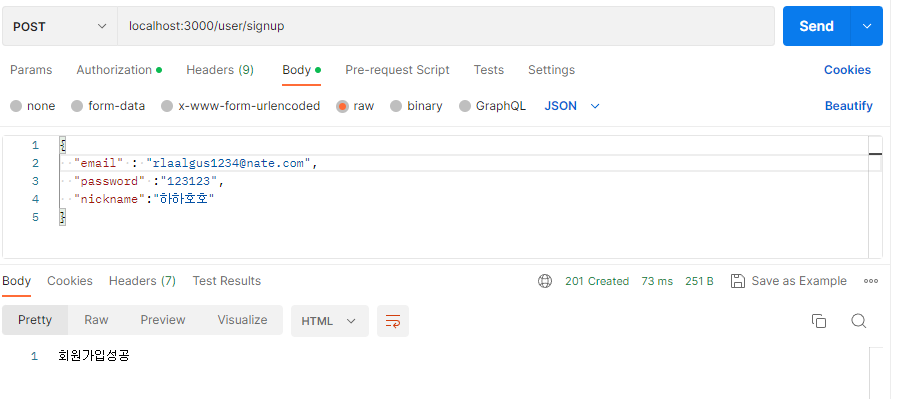Viewport: 900px width, 399px height.
Task: Click the request URL field
Action: point(446,26)
